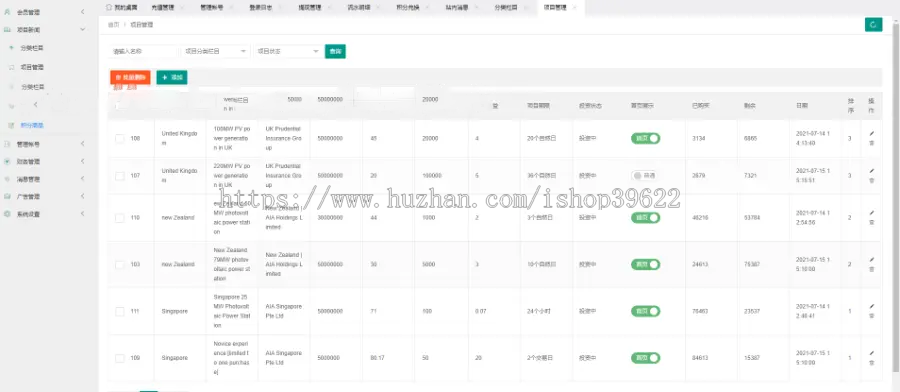900x392 pixels.
Task: Open the editor for row 110 via pencil icon
Action: (872, 212)
